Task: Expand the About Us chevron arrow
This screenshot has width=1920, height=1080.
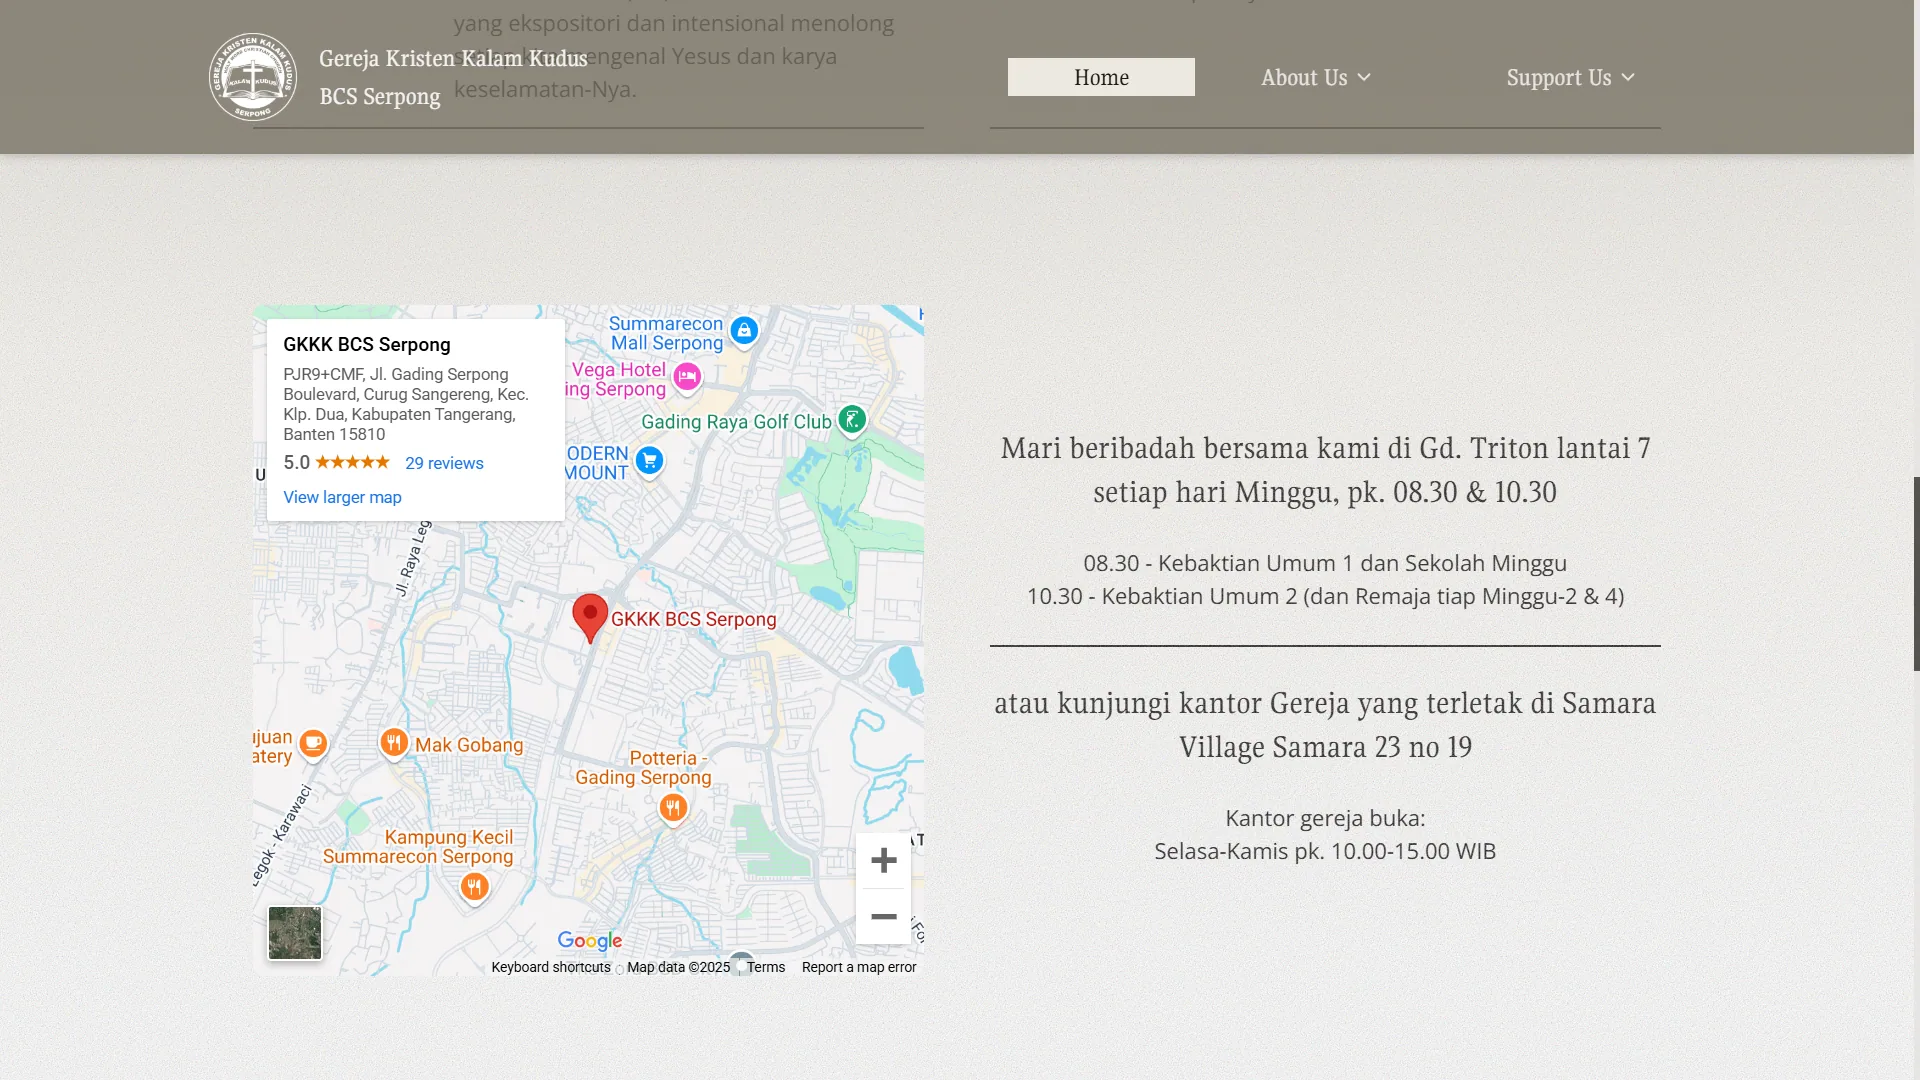Action: [x=1364, y=77]
